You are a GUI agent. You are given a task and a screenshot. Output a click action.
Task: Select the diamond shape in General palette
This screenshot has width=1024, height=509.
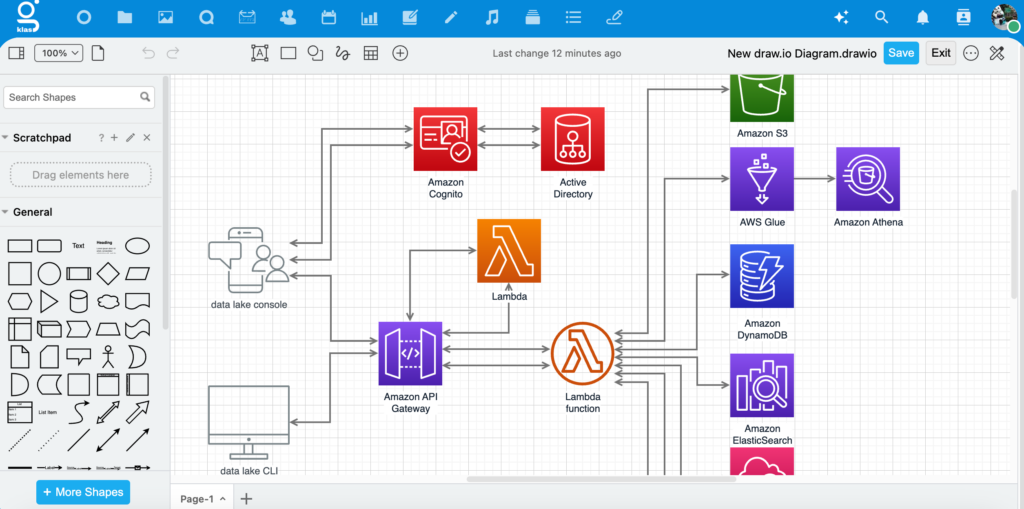(108, 273)
